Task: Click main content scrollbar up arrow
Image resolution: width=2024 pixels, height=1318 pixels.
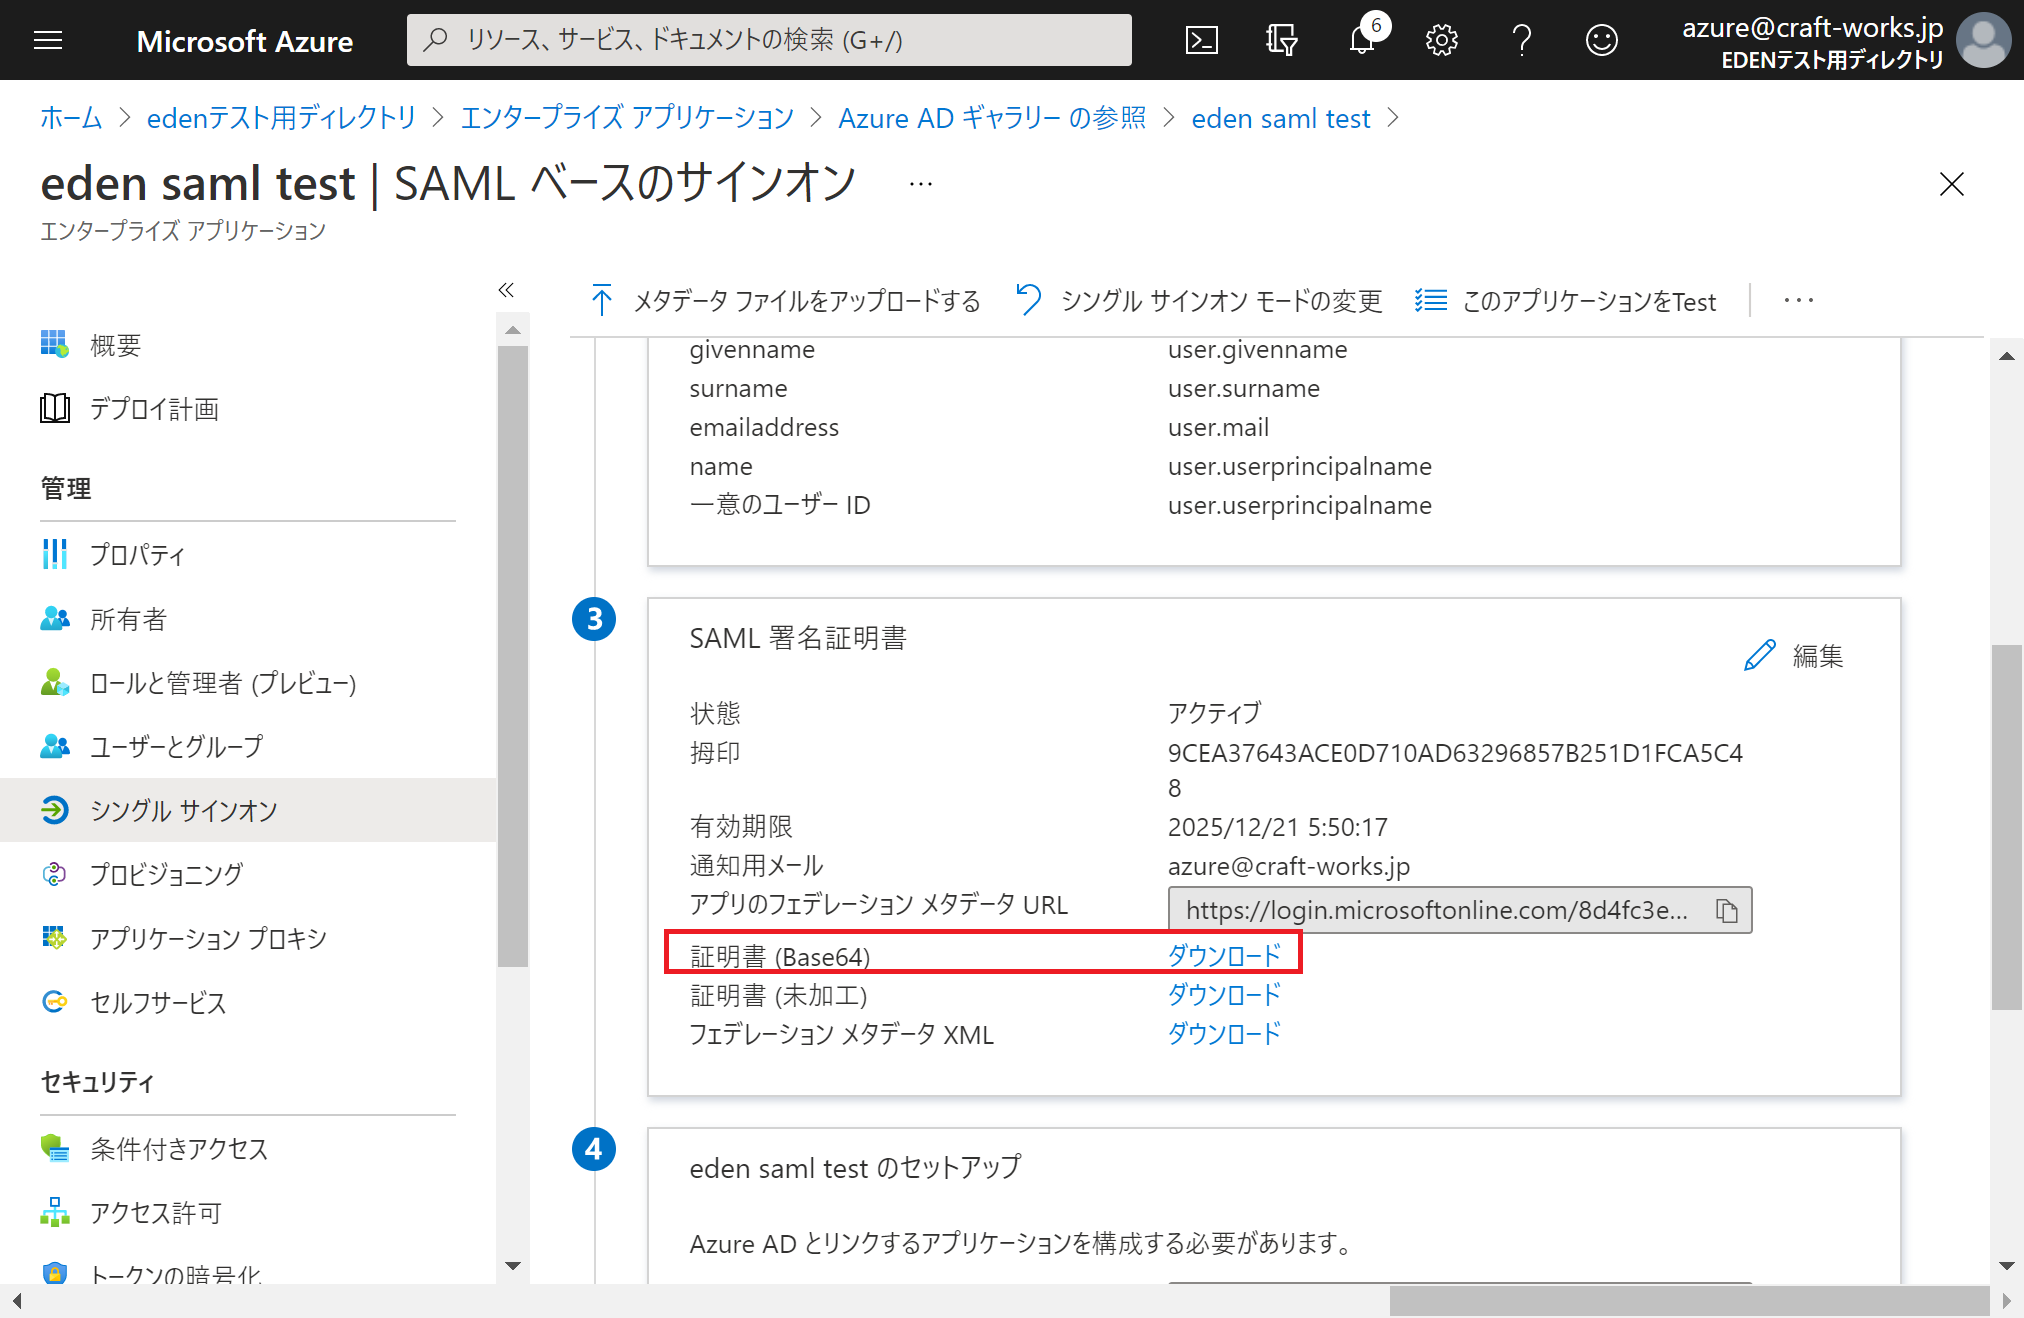Action: [x=2007, y=356]
